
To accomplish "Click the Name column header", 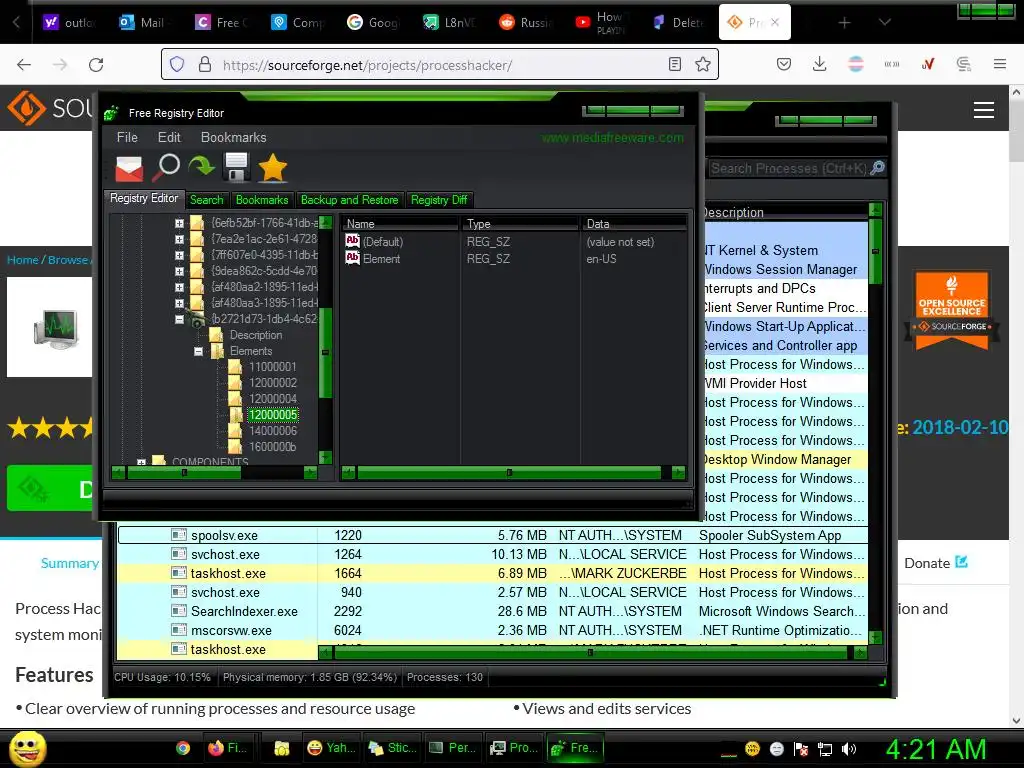I will (x=400, y=223).
